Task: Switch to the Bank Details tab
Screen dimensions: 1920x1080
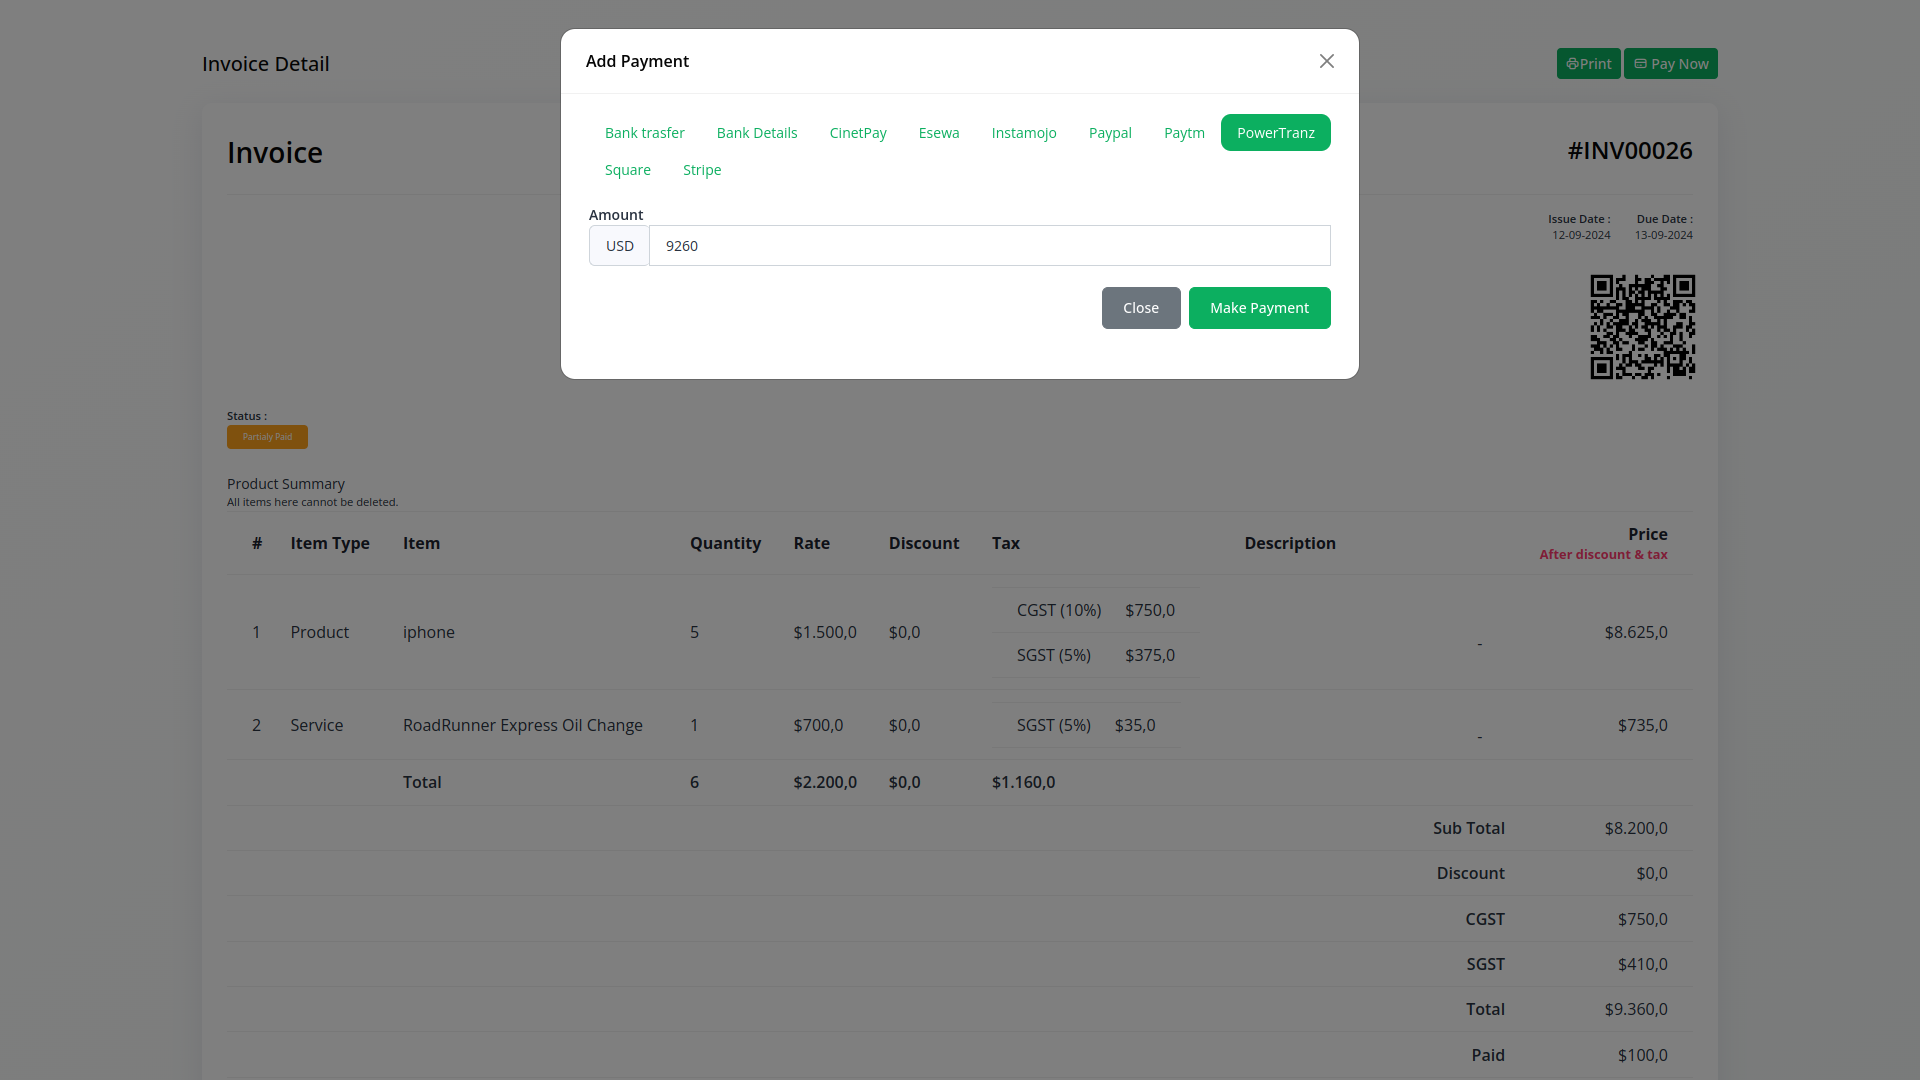Action: click(x=756, y=133)
